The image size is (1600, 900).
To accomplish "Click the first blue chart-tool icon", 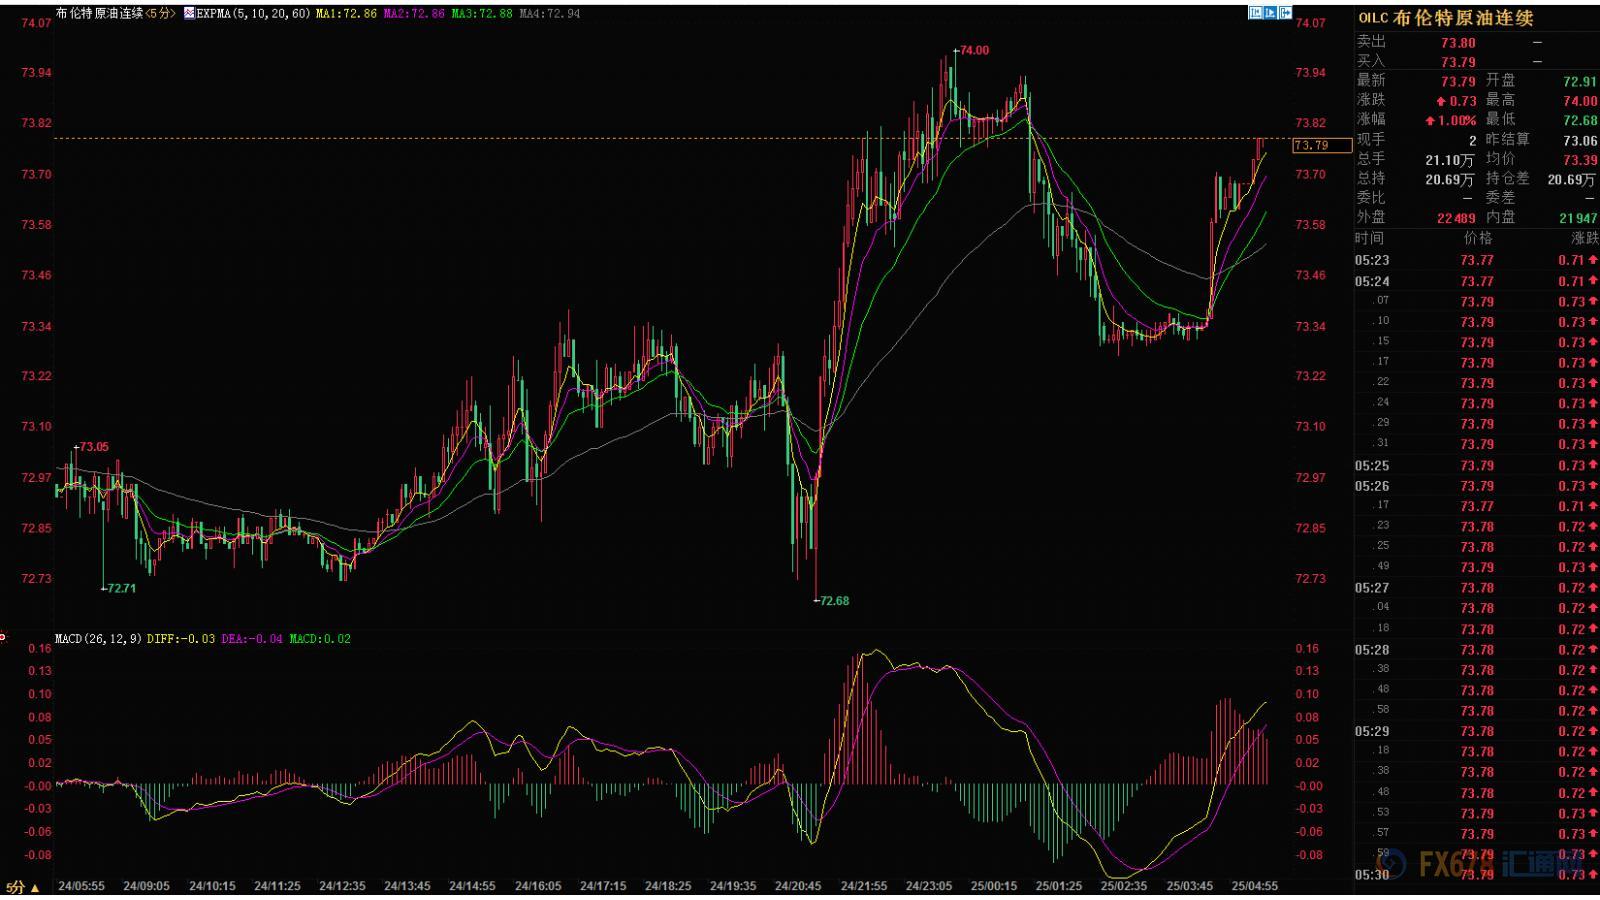I will (1254, 13).
